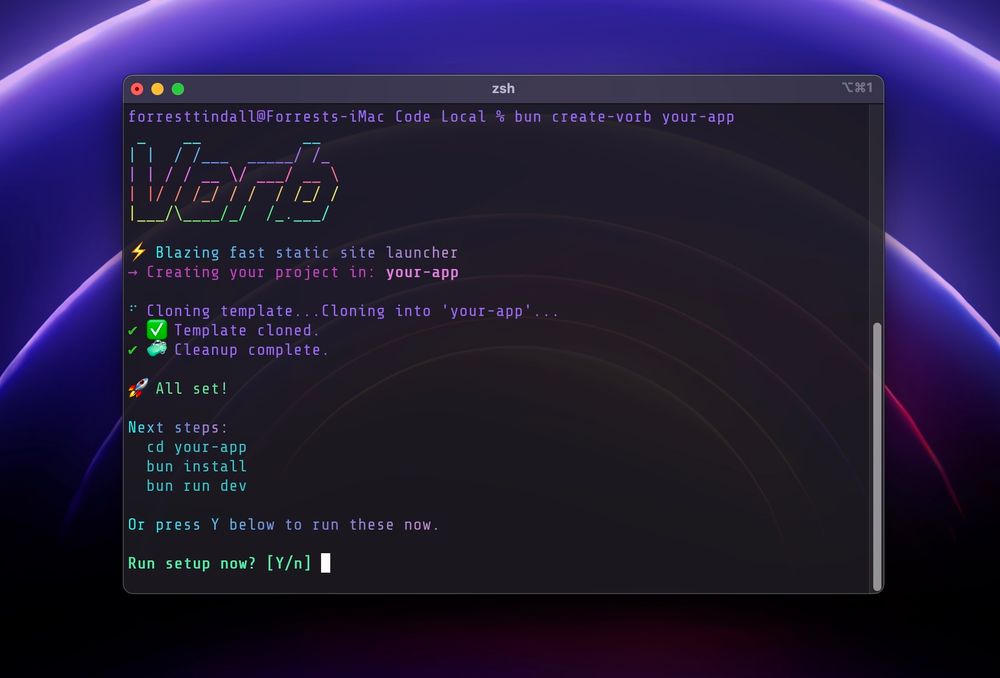This screenshot has height=678, width=1000.
Task: Click the 'All set!' text
Action: coord(192,388)
